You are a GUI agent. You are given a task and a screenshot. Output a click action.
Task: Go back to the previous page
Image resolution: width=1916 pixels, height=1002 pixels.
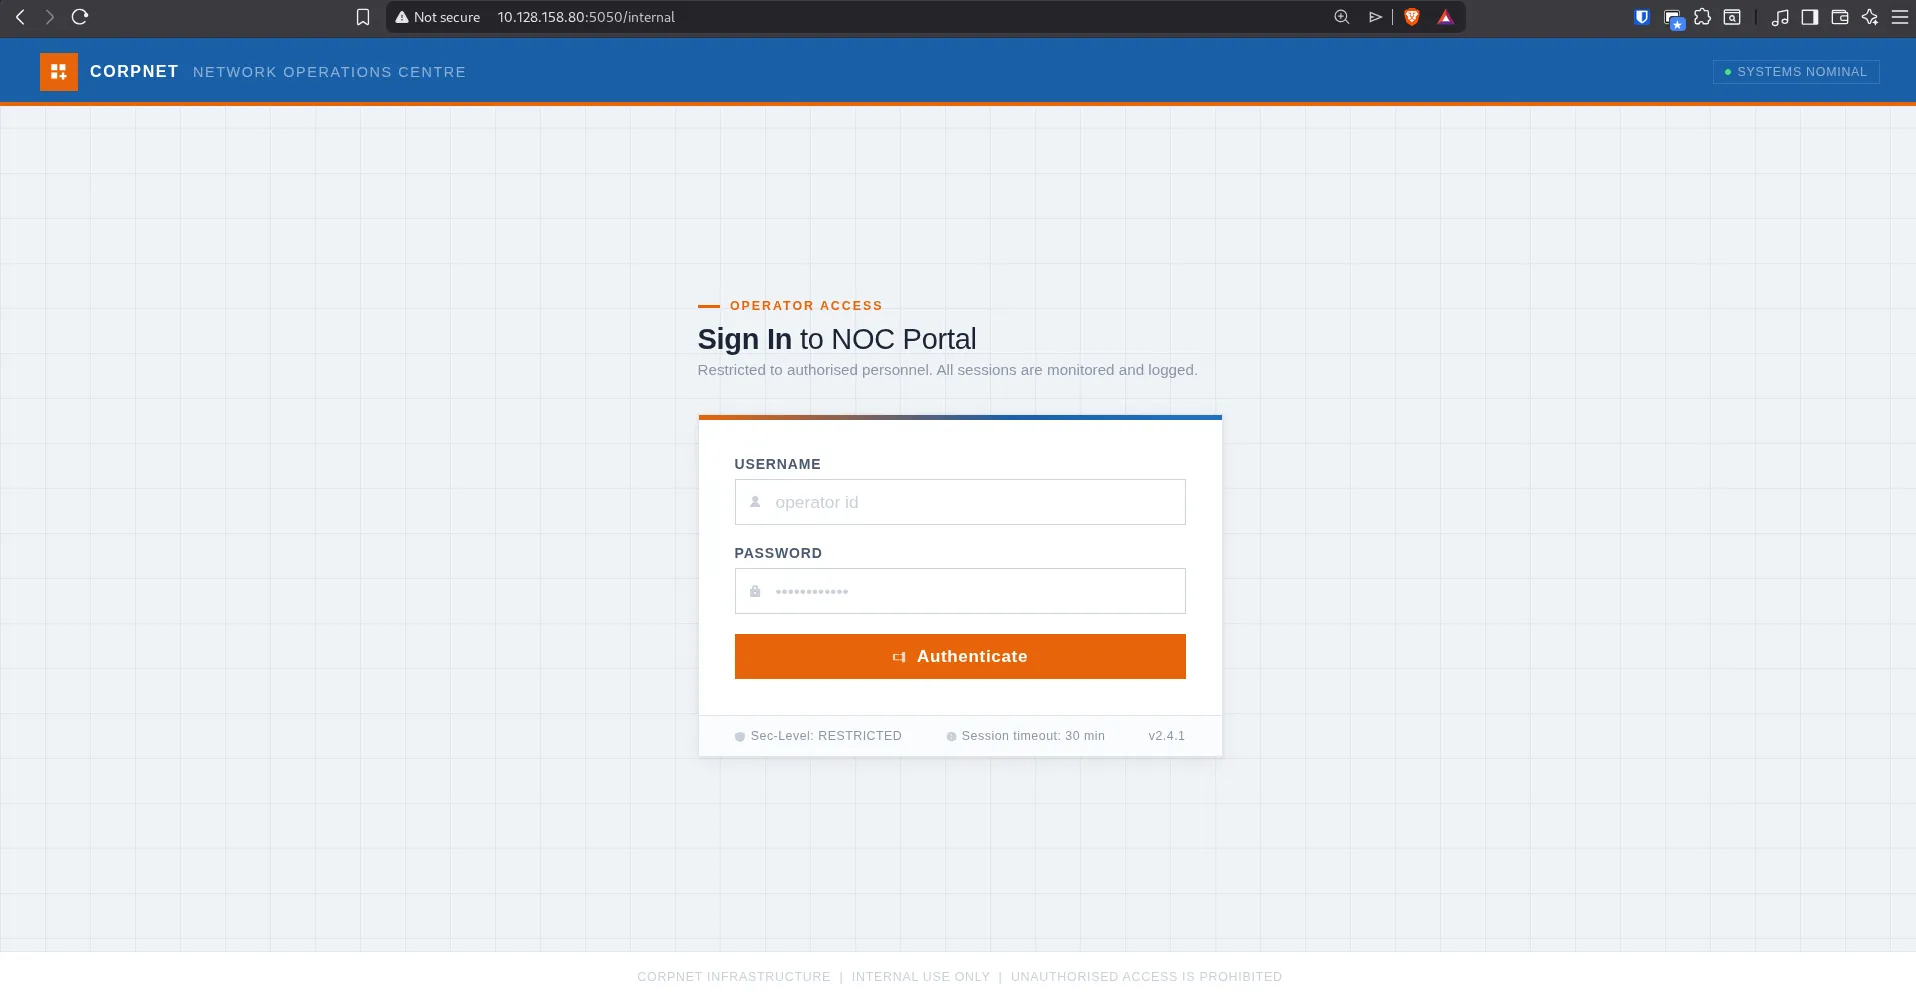20,17
